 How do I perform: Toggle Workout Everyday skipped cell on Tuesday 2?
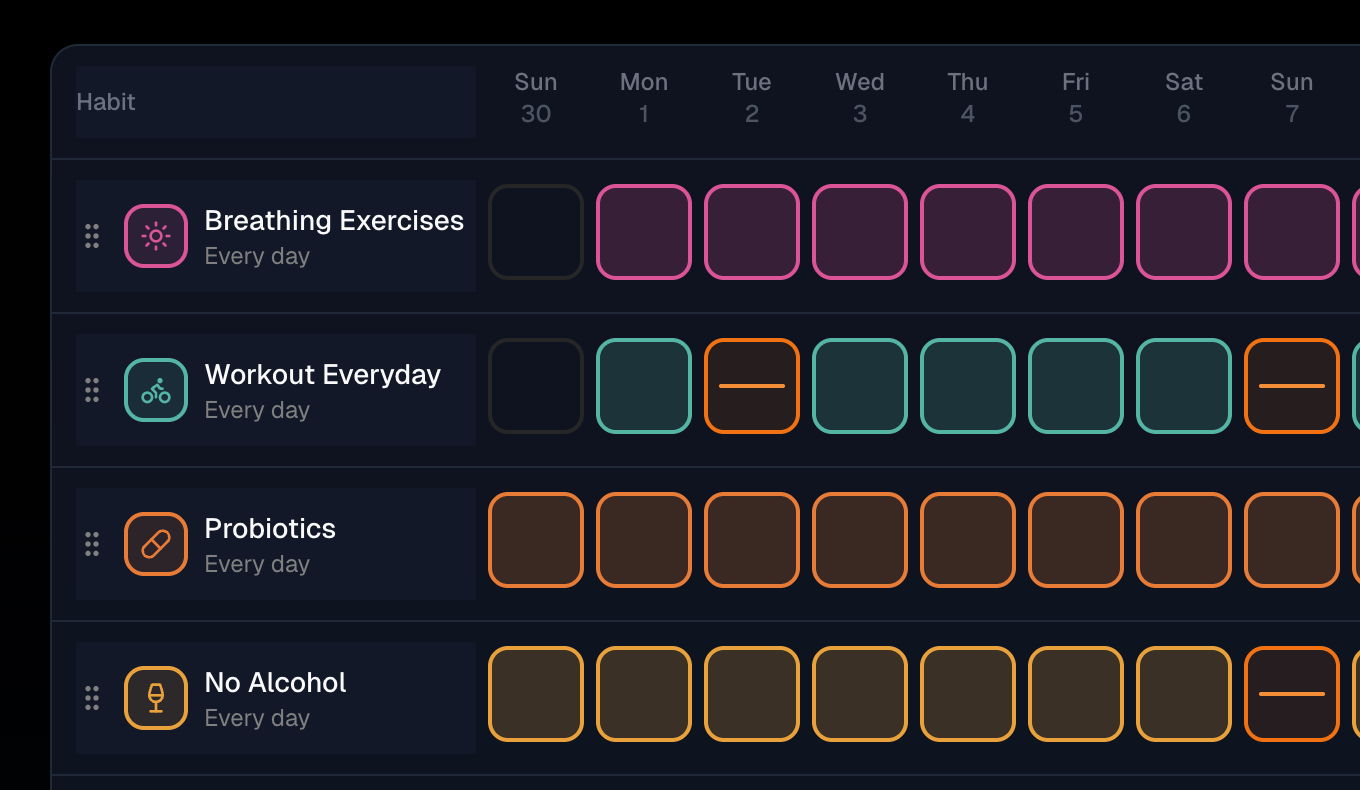click(x=752, y=386)
